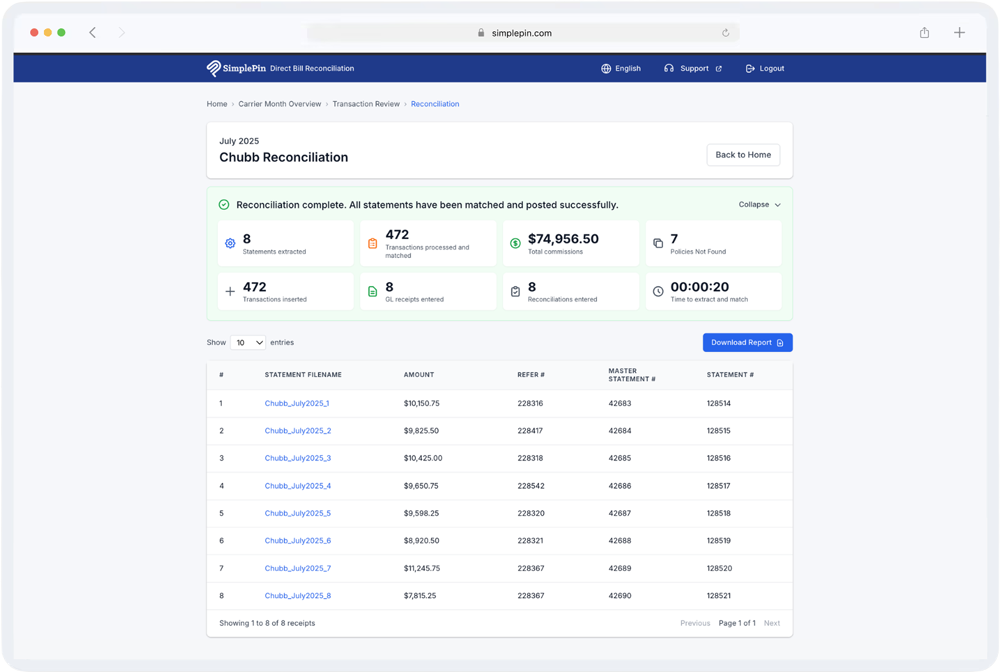Click the STATEMENT FILENAME column header
1000x672 pixels.
click(303, 375)
